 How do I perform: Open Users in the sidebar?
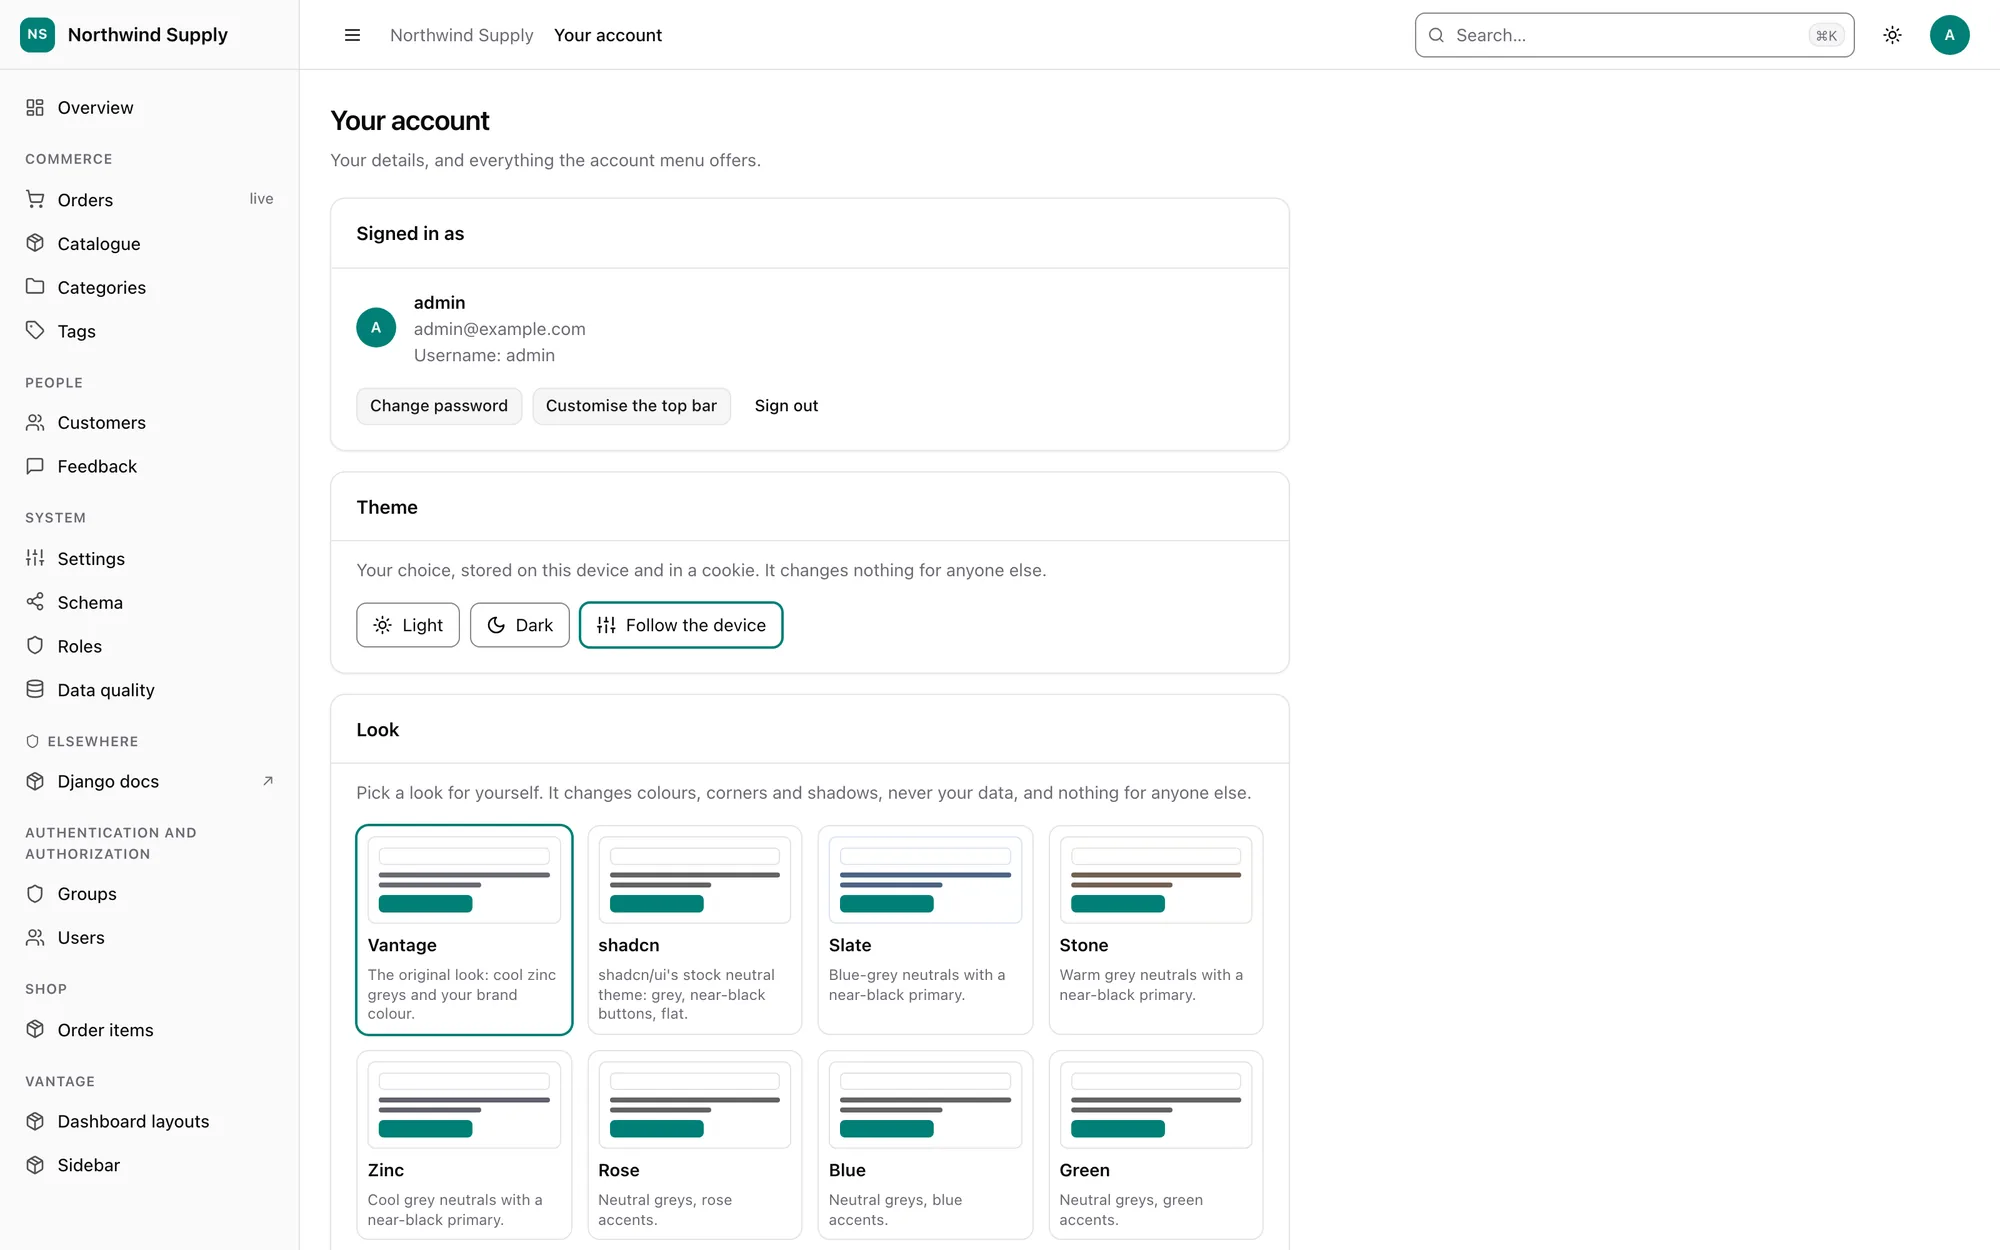click(150, 938)
